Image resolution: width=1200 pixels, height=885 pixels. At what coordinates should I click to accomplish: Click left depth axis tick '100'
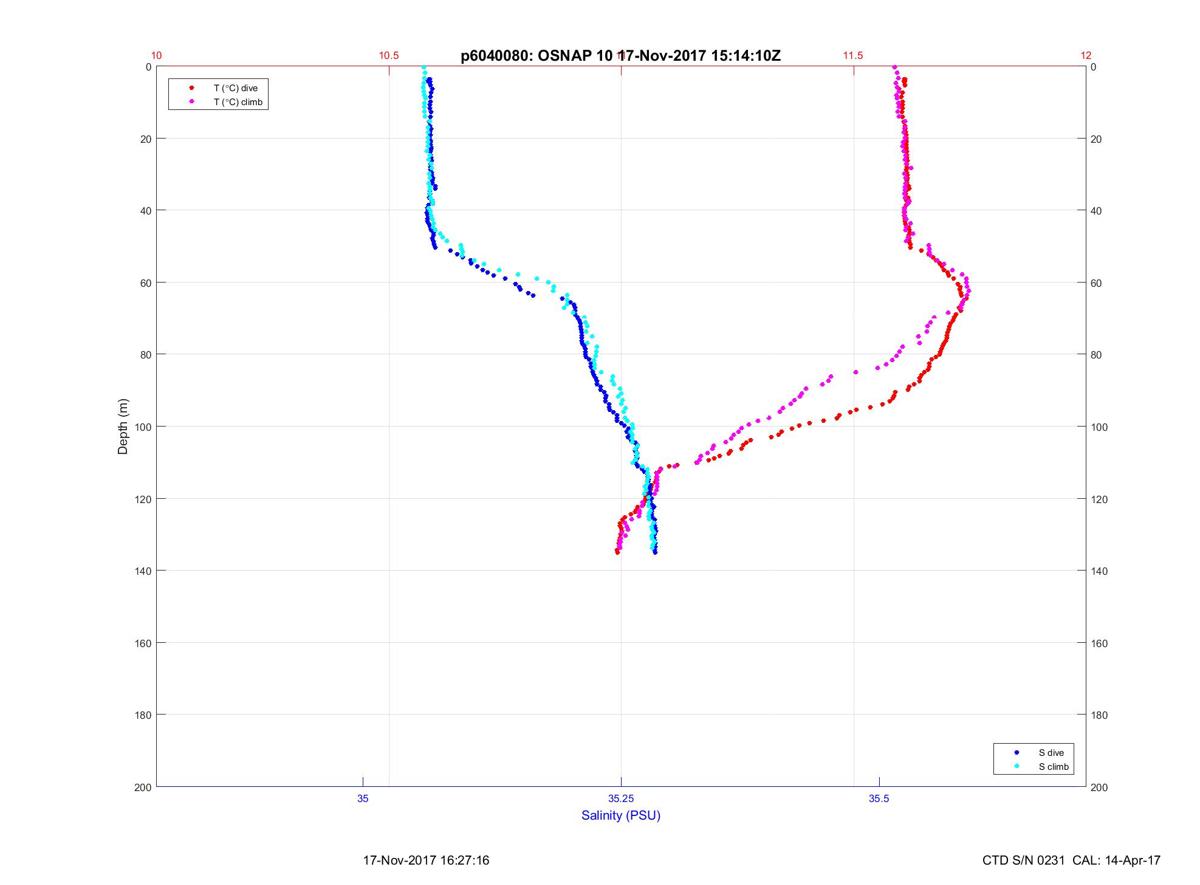(x=142, y=427)
